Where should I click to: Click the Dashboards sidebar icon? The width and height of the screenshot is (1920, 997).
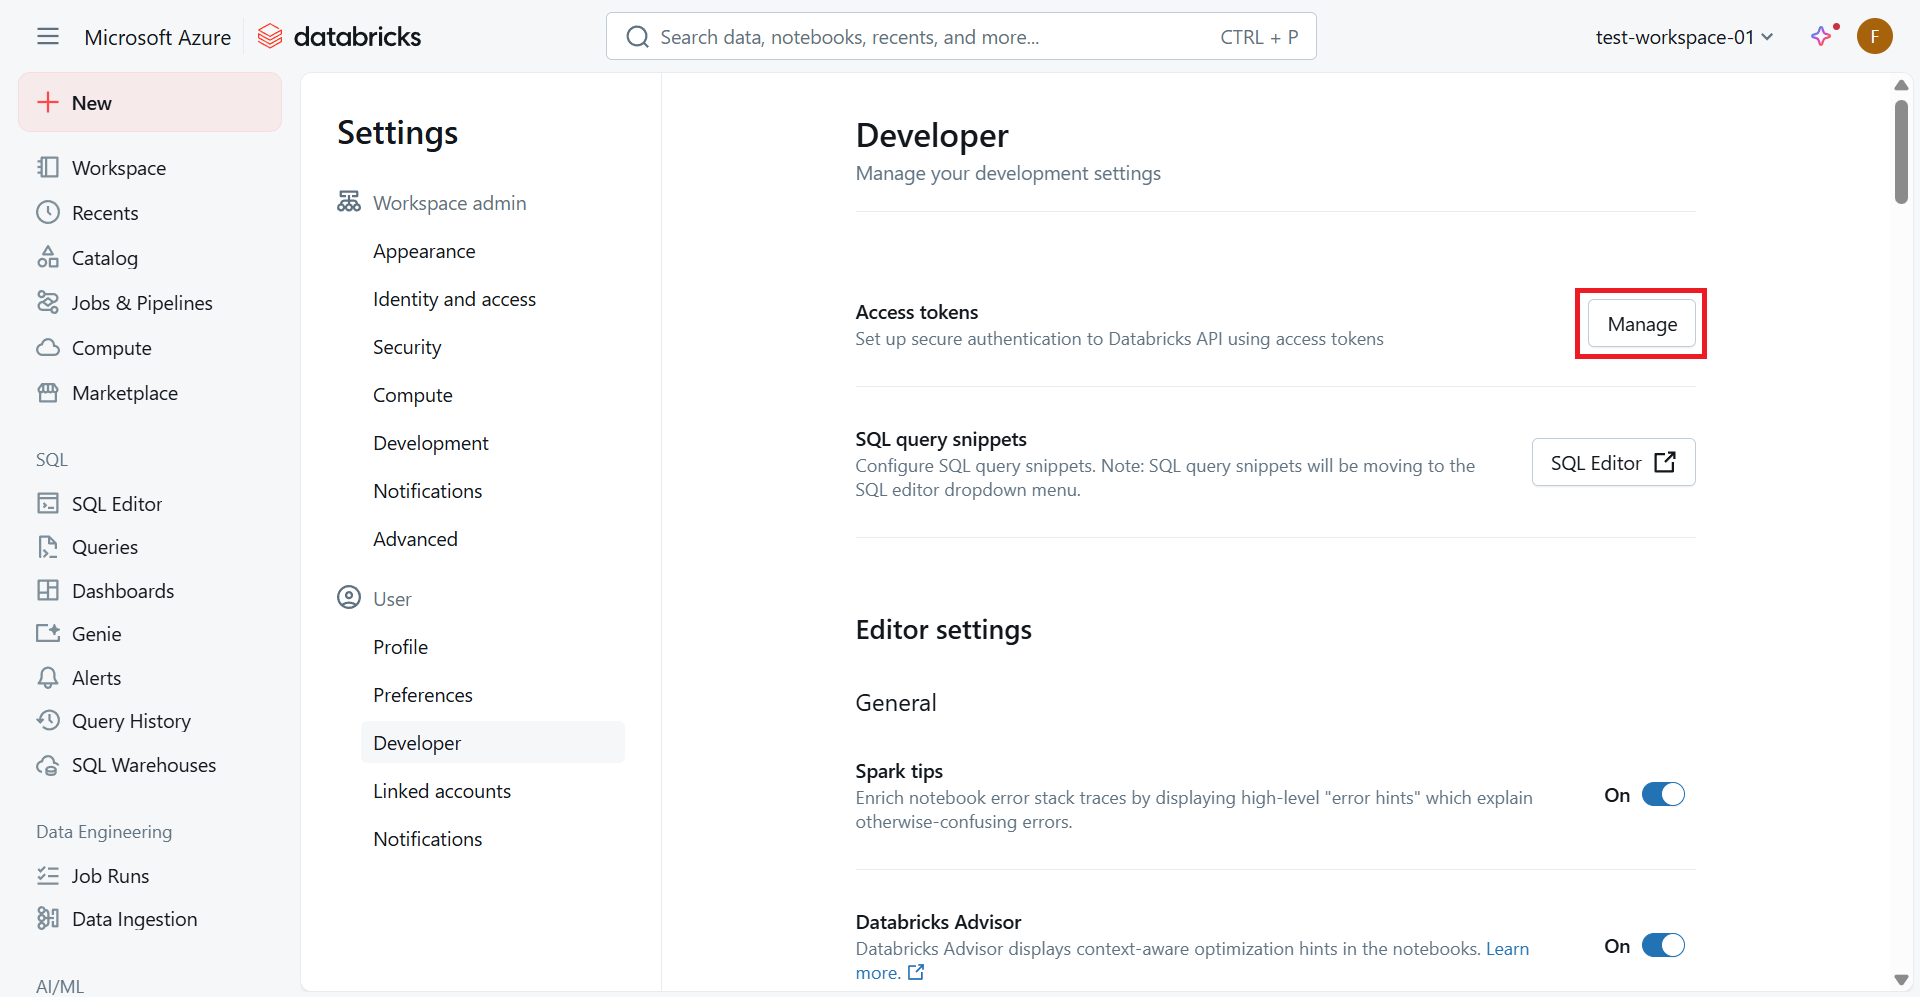[48, 590]
